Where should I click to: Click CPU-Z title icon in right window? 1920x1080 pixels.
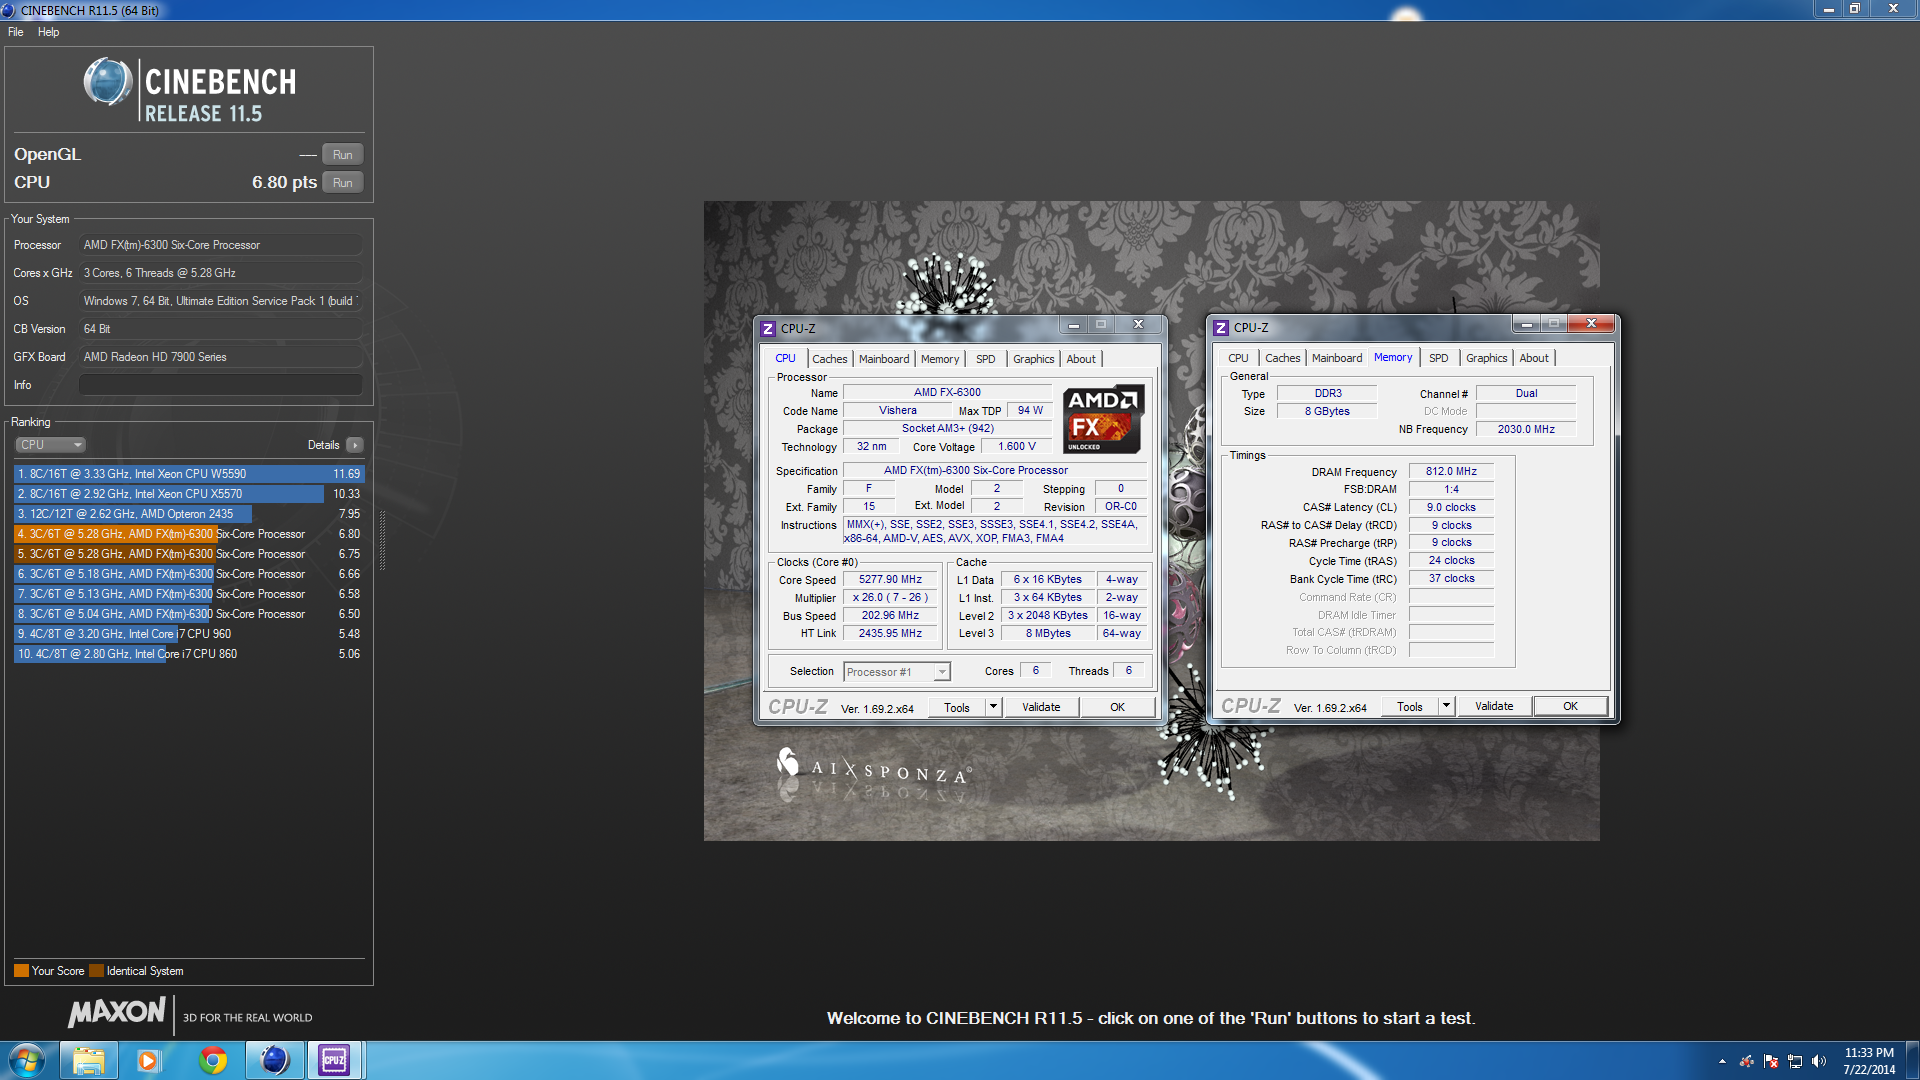[x=1221, y=327]
